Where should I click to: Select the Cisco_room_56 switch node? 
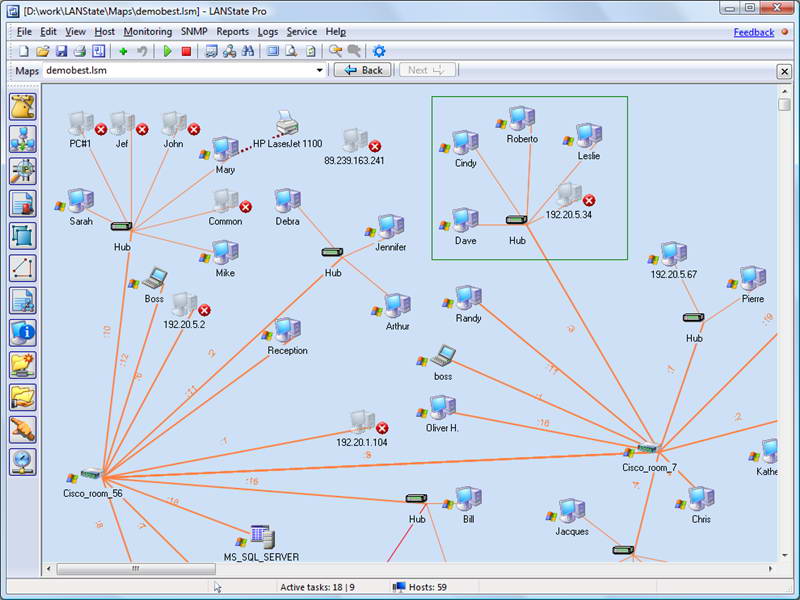[90, 473]
